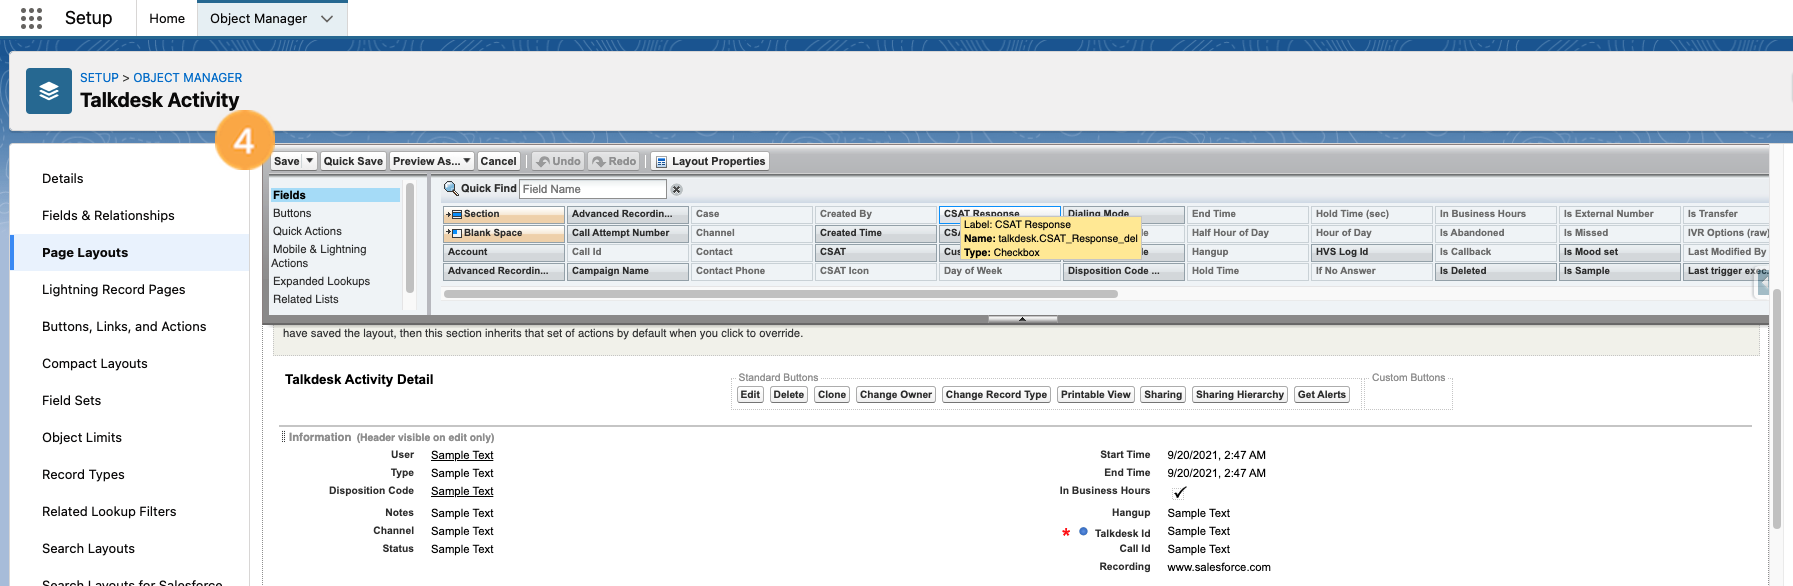Click the Edit standard button
Viewport: 1793px width, 586px height.
click(x=750, y=395)
